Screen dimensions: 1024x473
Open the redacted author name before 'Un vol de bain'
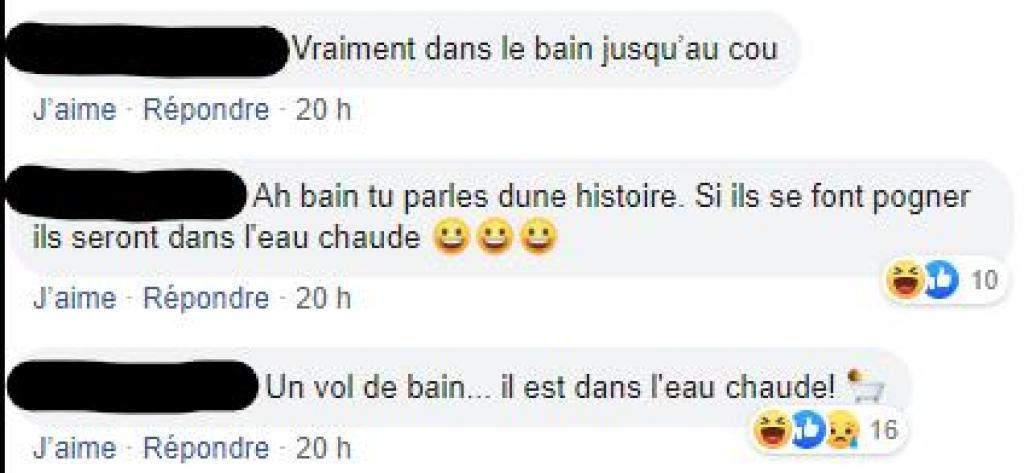[134, 388]
